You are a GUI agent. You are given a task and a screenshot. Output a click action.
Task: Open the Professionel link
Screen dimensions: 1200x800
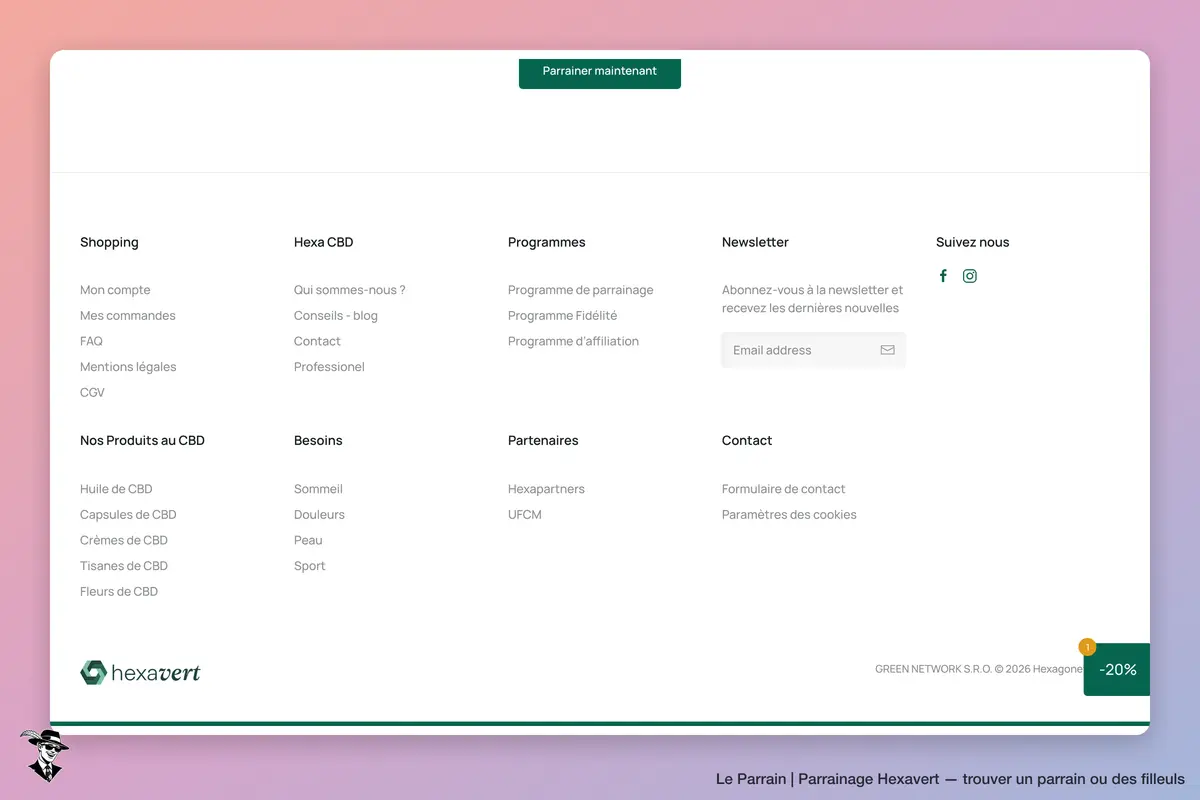click(x=329, y=367)
